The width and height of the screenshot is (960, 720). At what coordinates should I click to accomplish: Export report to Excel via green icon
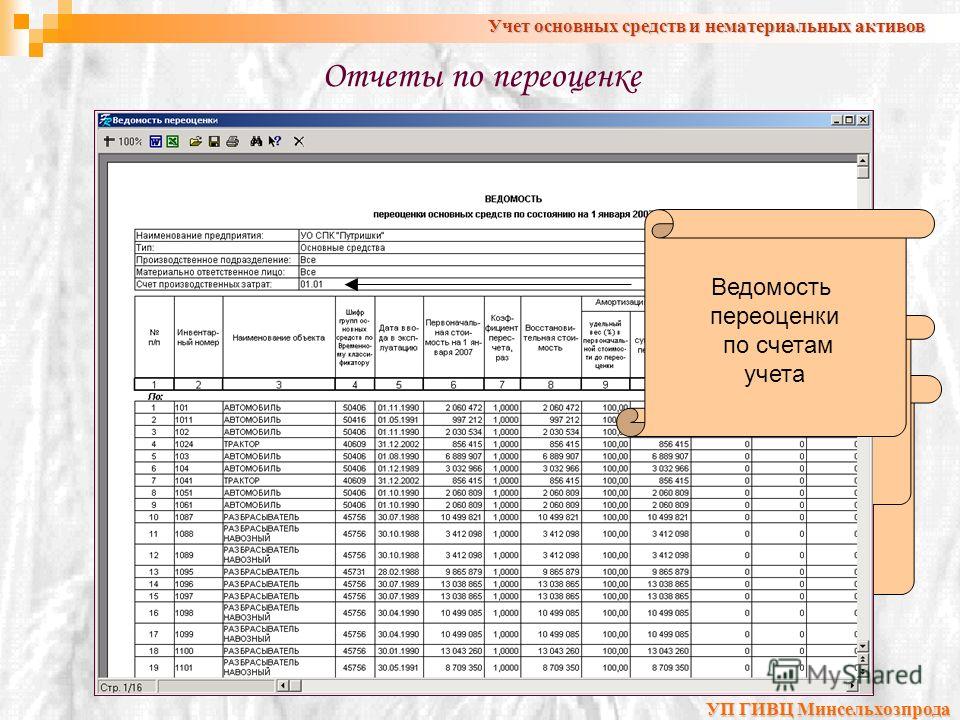coord(173,141)
